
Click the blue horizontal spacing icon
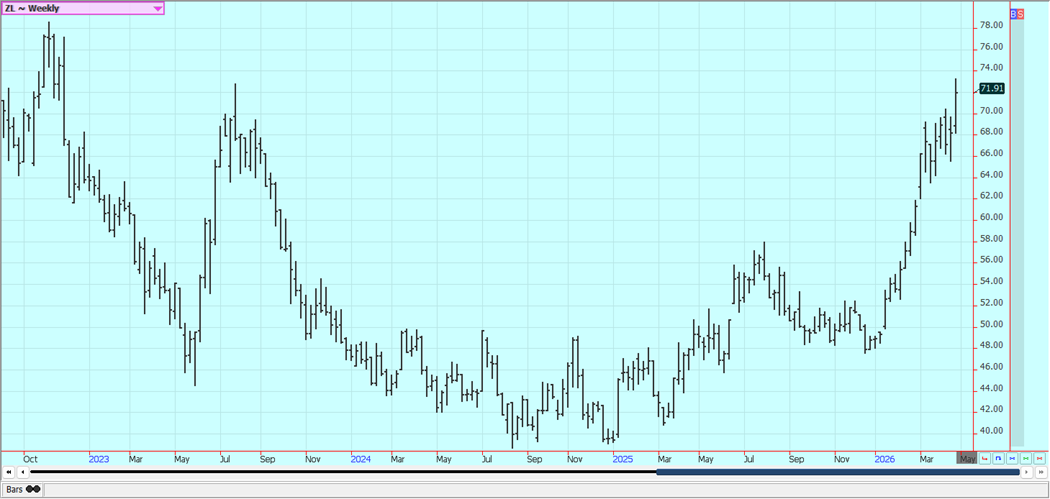point(1012,458)
